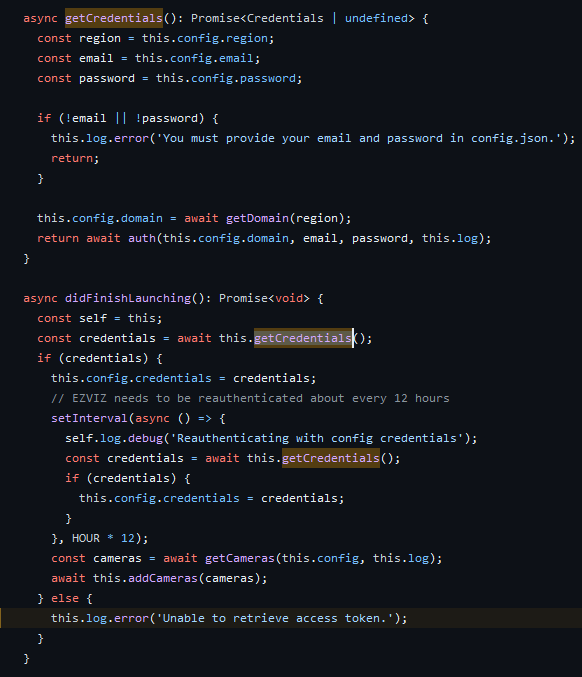Click the 'Unable to retrieve access token.' string
582x677 pixels.
click(278, 618)
